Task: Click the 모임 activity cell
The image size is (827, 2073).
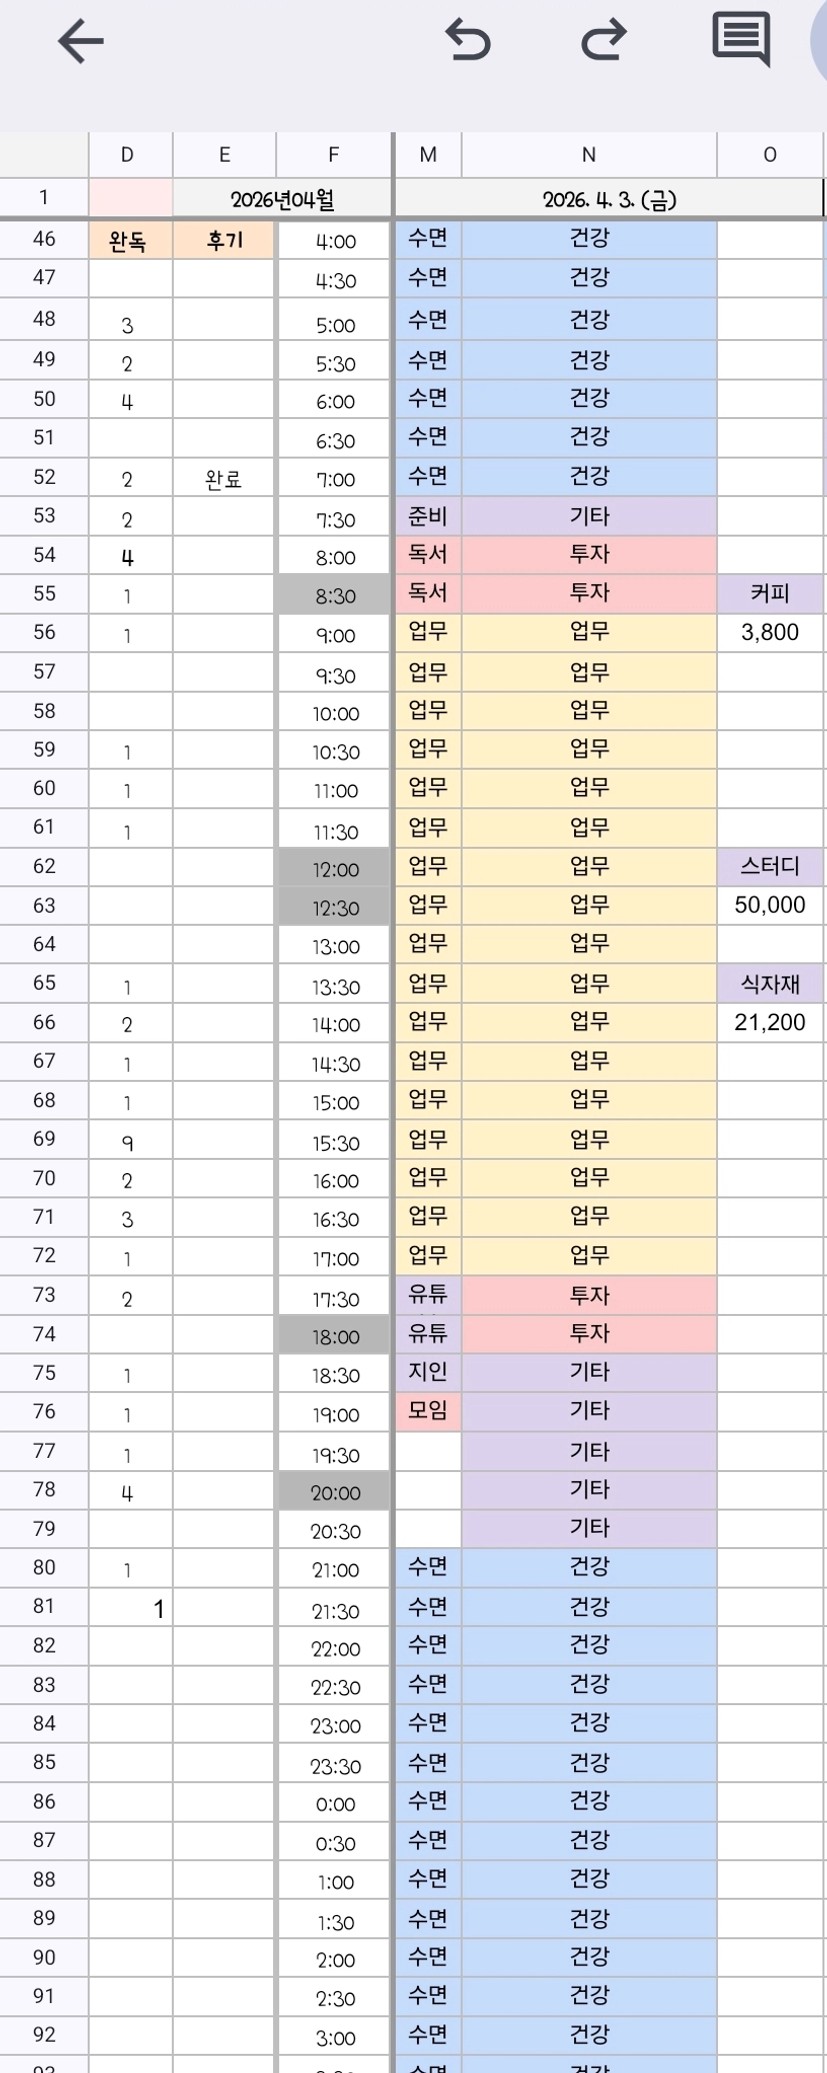Action: pos(428,1411)
